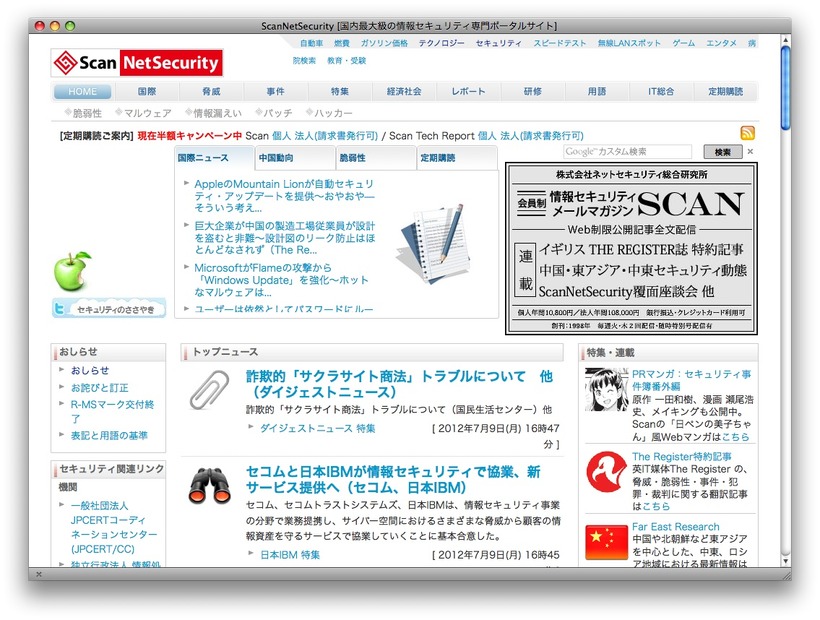Screen dimensions: 820x620
Task: Open the IT総合 navigation item
Action: (661, 91)
